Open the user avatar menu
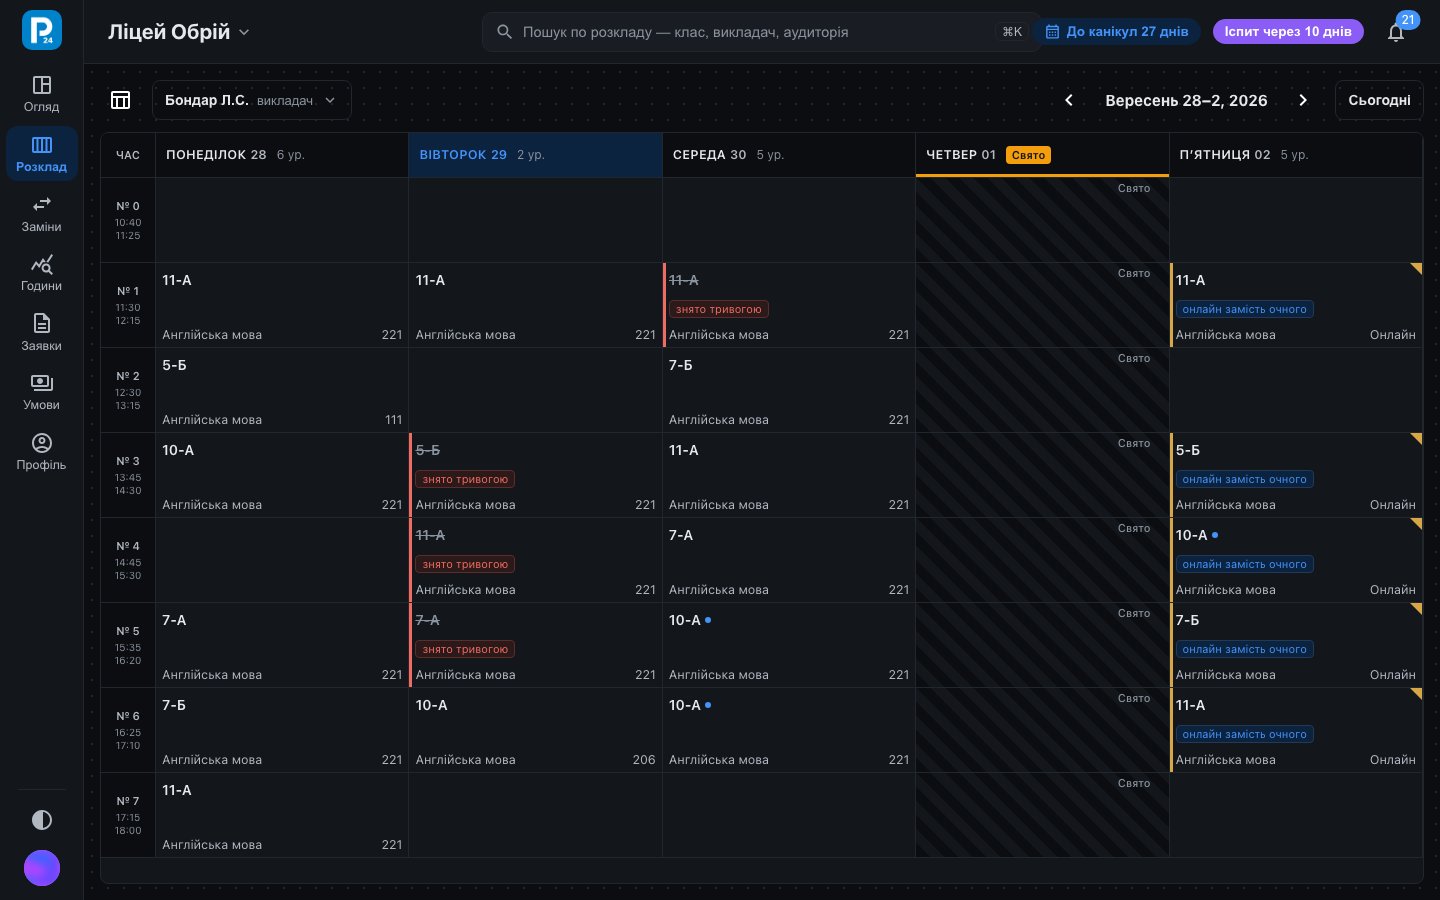1440x900 pixels. (x=42, y=868)
